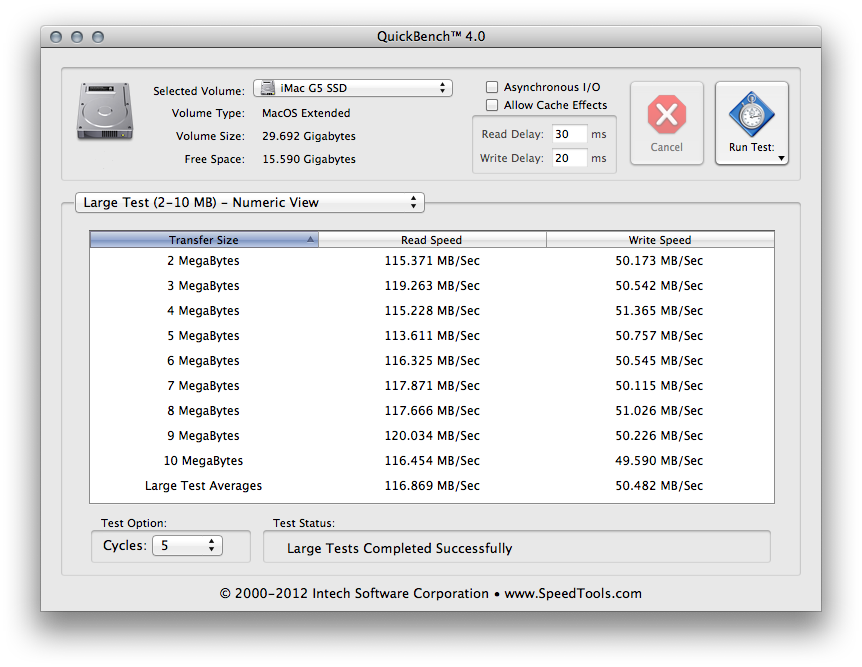Viewport: 862px width, 667px height.
Task: Click the Run Test button label
Action: pyautogui.click(x=752, y=147)
